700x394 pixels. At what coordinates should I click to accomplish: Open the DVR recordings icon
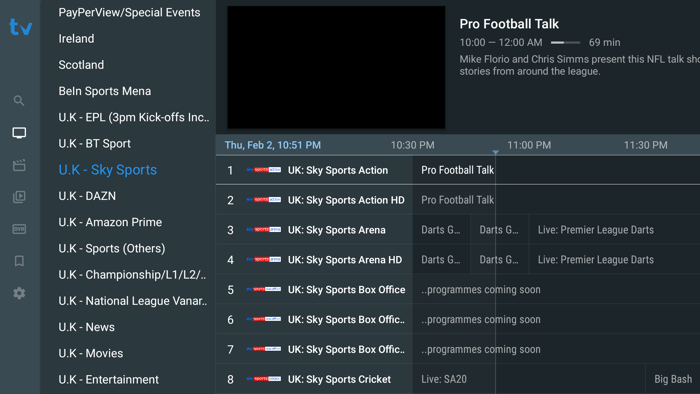(19, 229)
